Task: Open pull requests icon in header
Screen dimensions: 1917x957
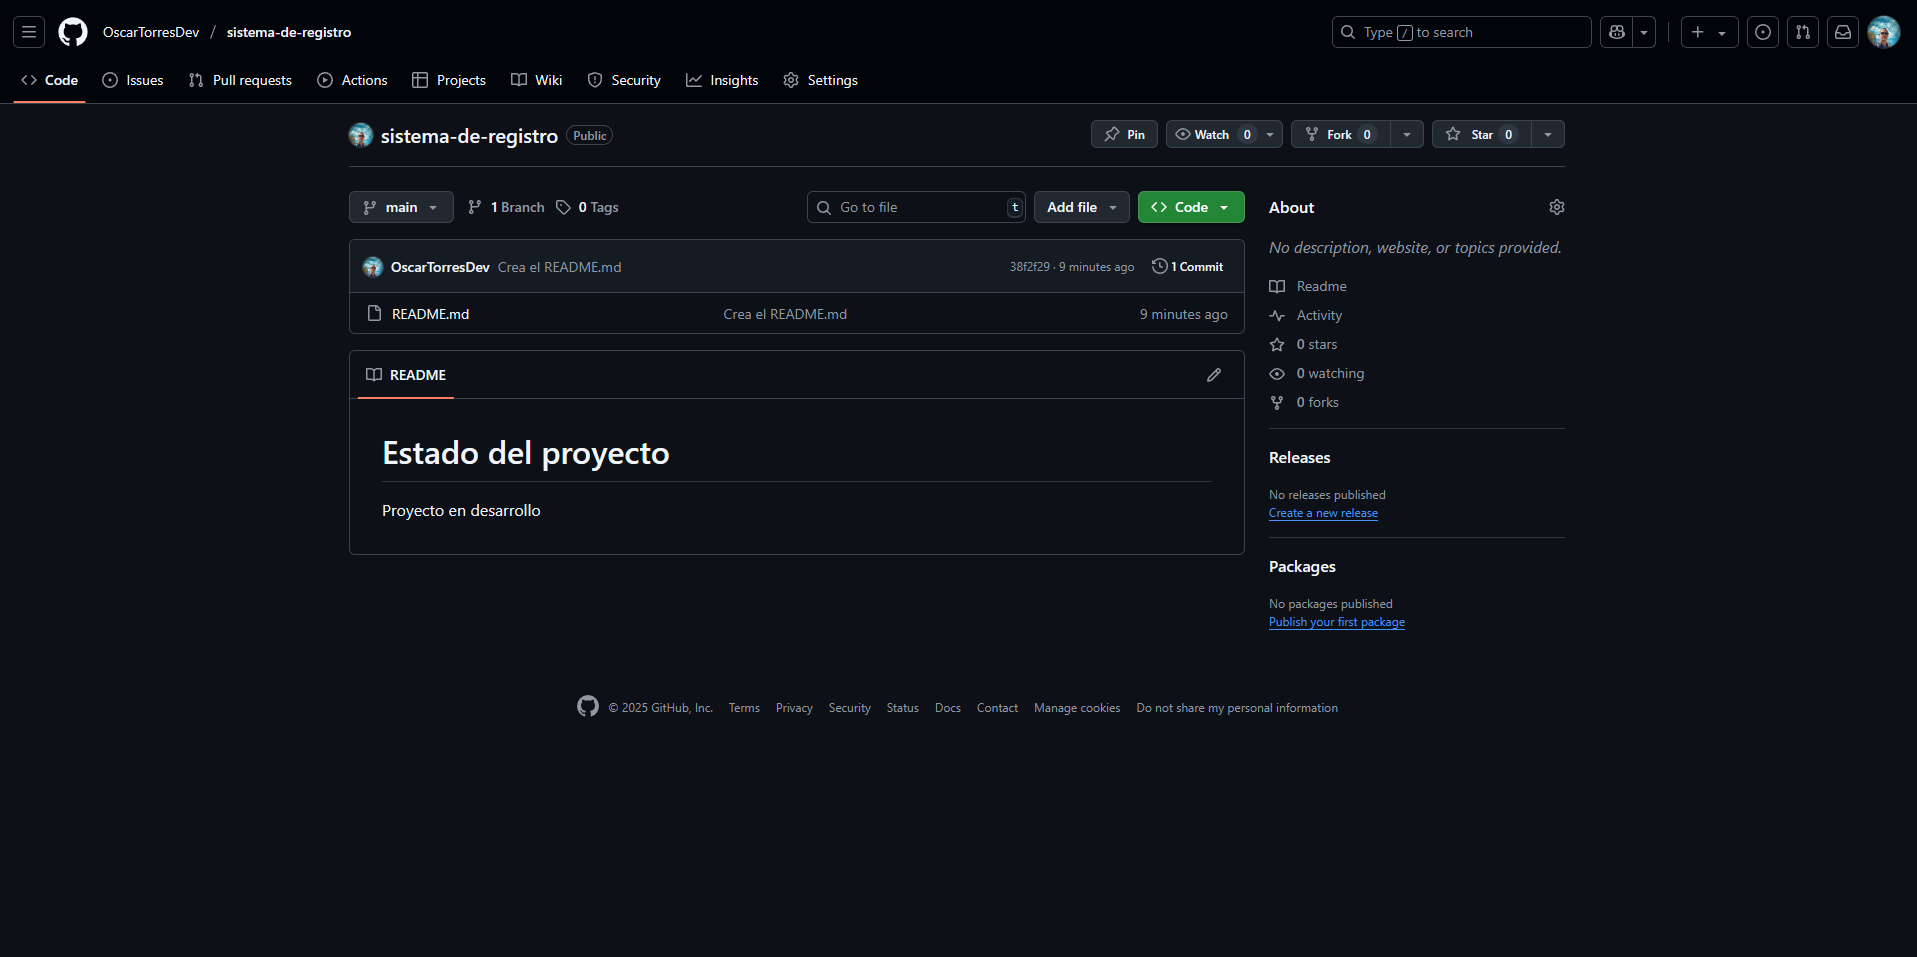Action: click(1803, 32)
